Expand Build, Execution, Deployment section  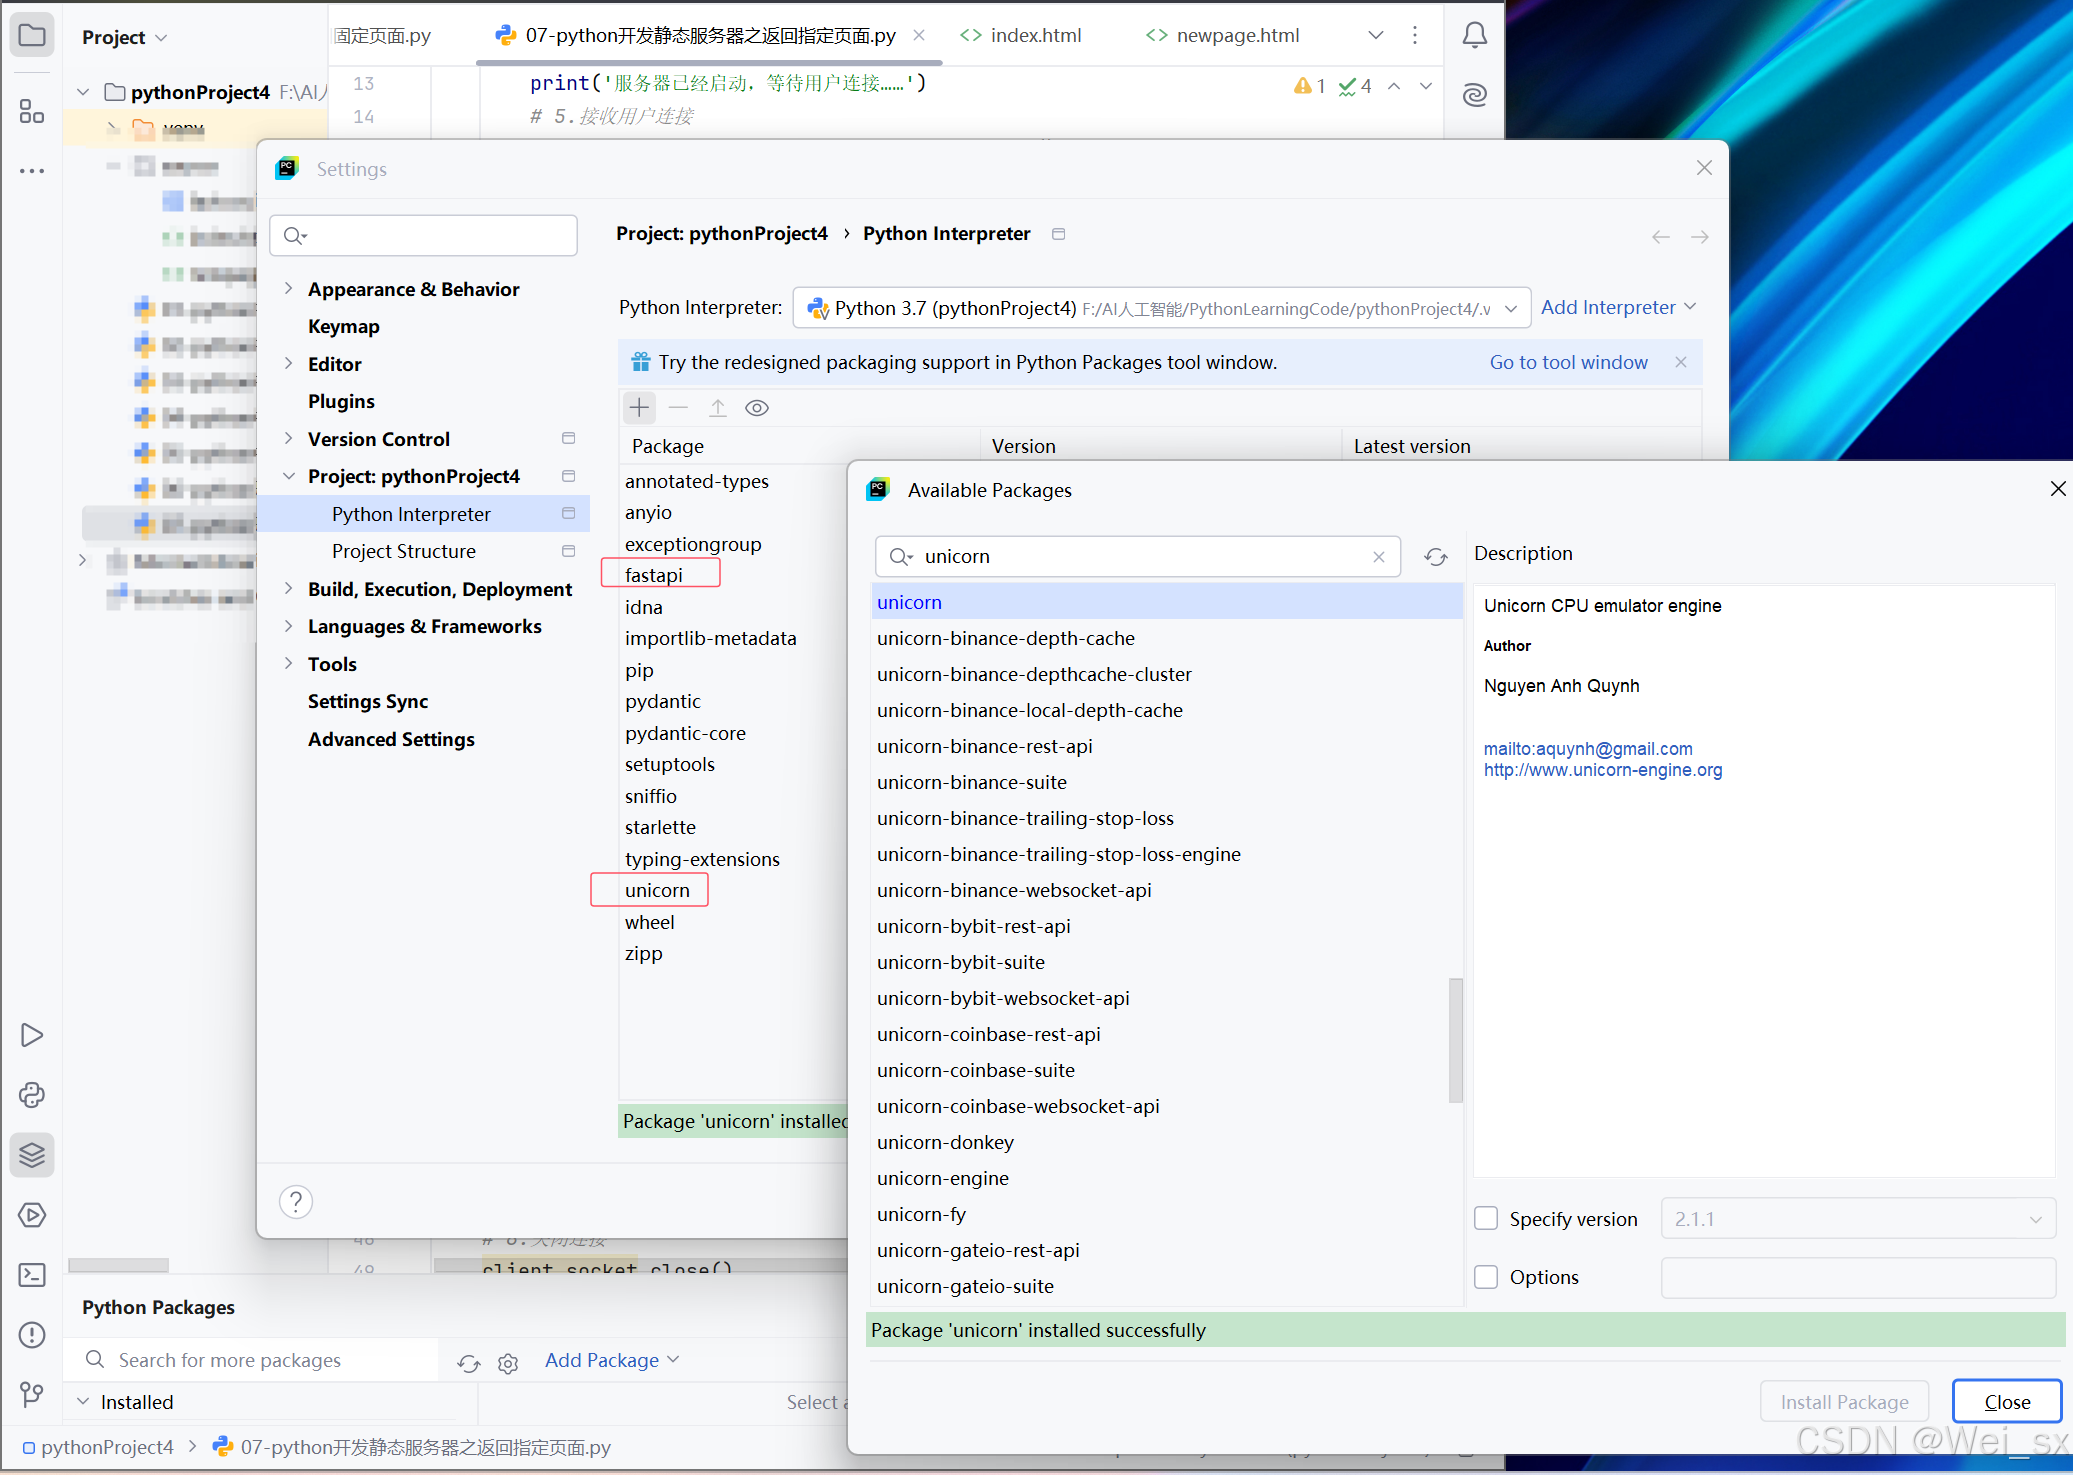(288, 589)
